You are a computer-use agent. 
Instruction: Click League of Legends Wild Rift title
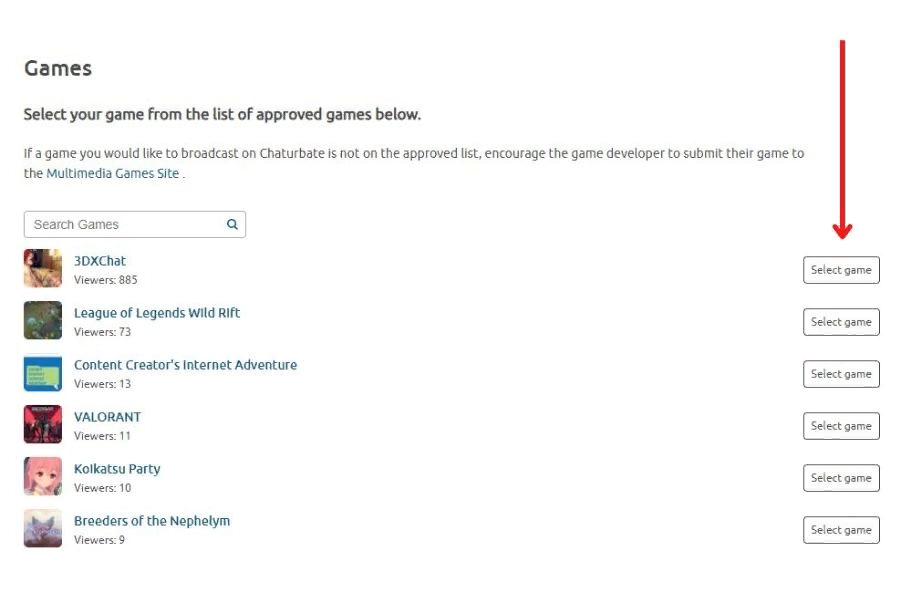pos(157,313)
